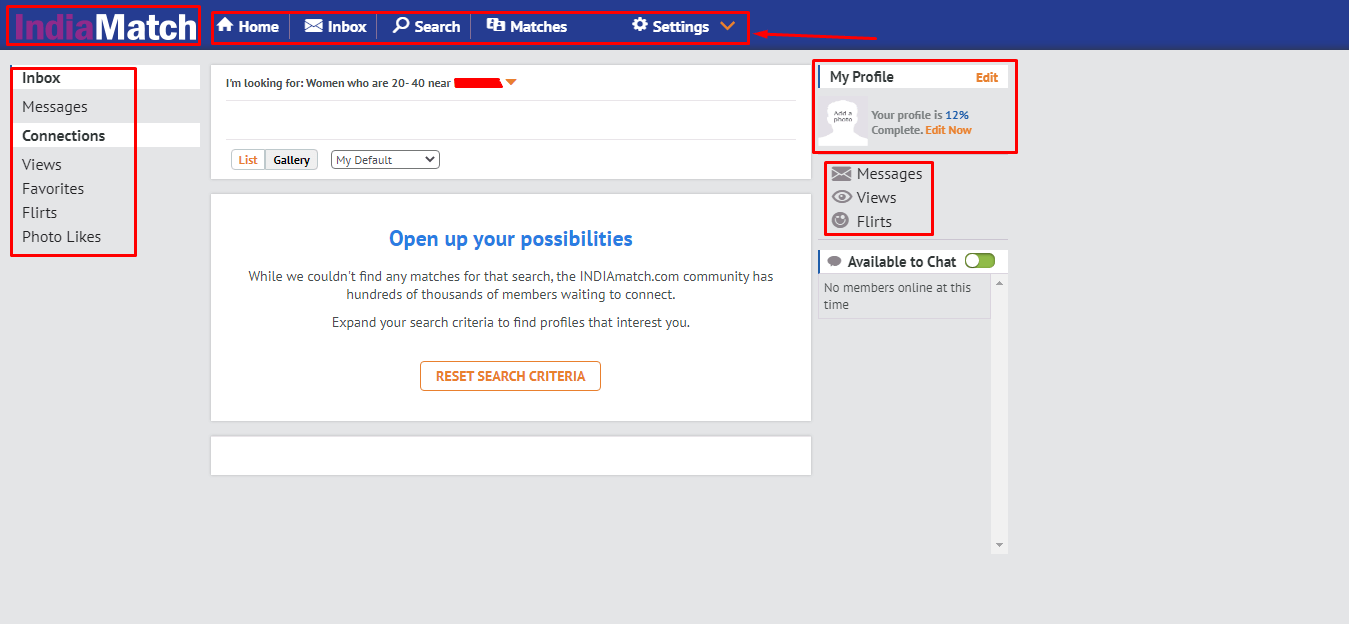The height and width of the screenshot is (624, 1349).
Task: Open Messages in left sidebar
Action: (x=55, y=107)
